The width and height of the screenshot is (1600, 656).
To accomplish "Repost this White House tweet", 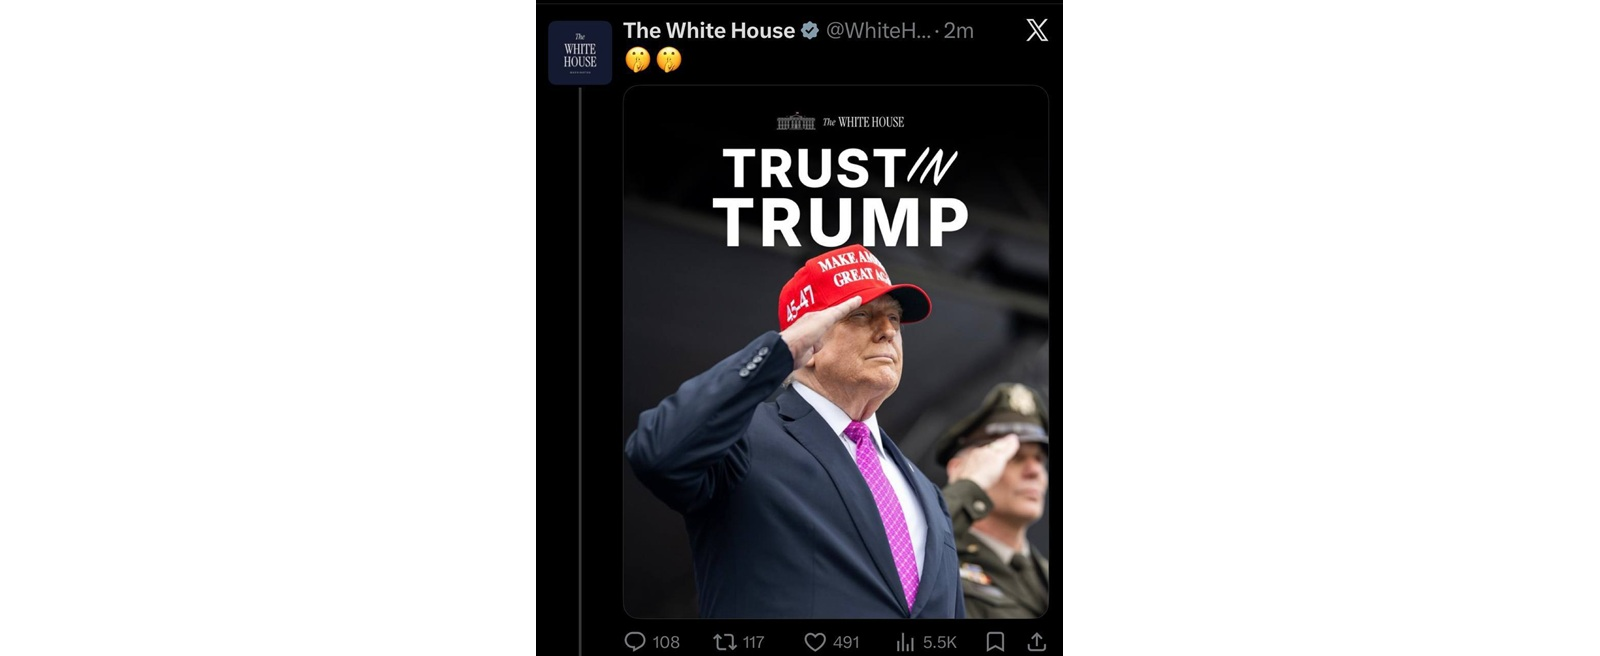I will coord(725,642).
